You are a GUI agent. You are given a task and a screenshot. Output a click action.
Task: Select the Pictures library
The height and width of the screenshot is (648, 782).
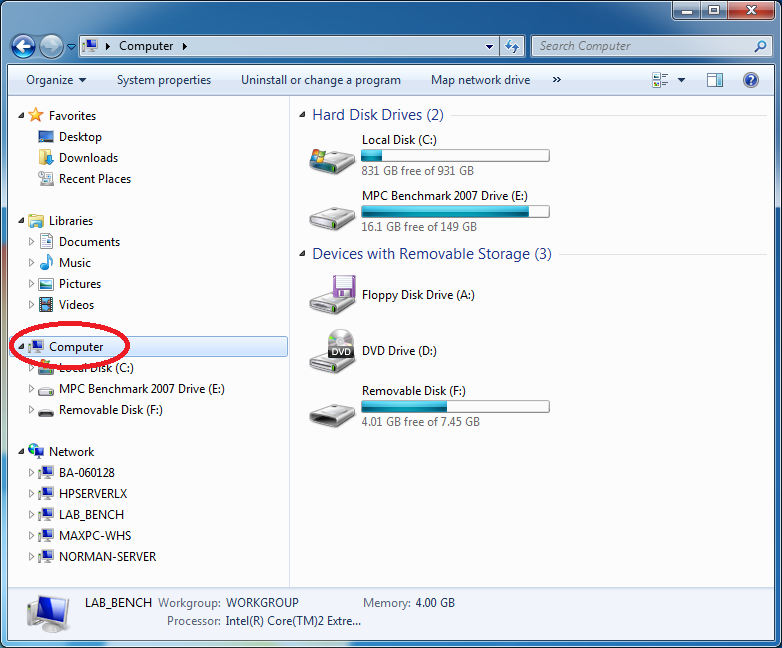point(80,283)
